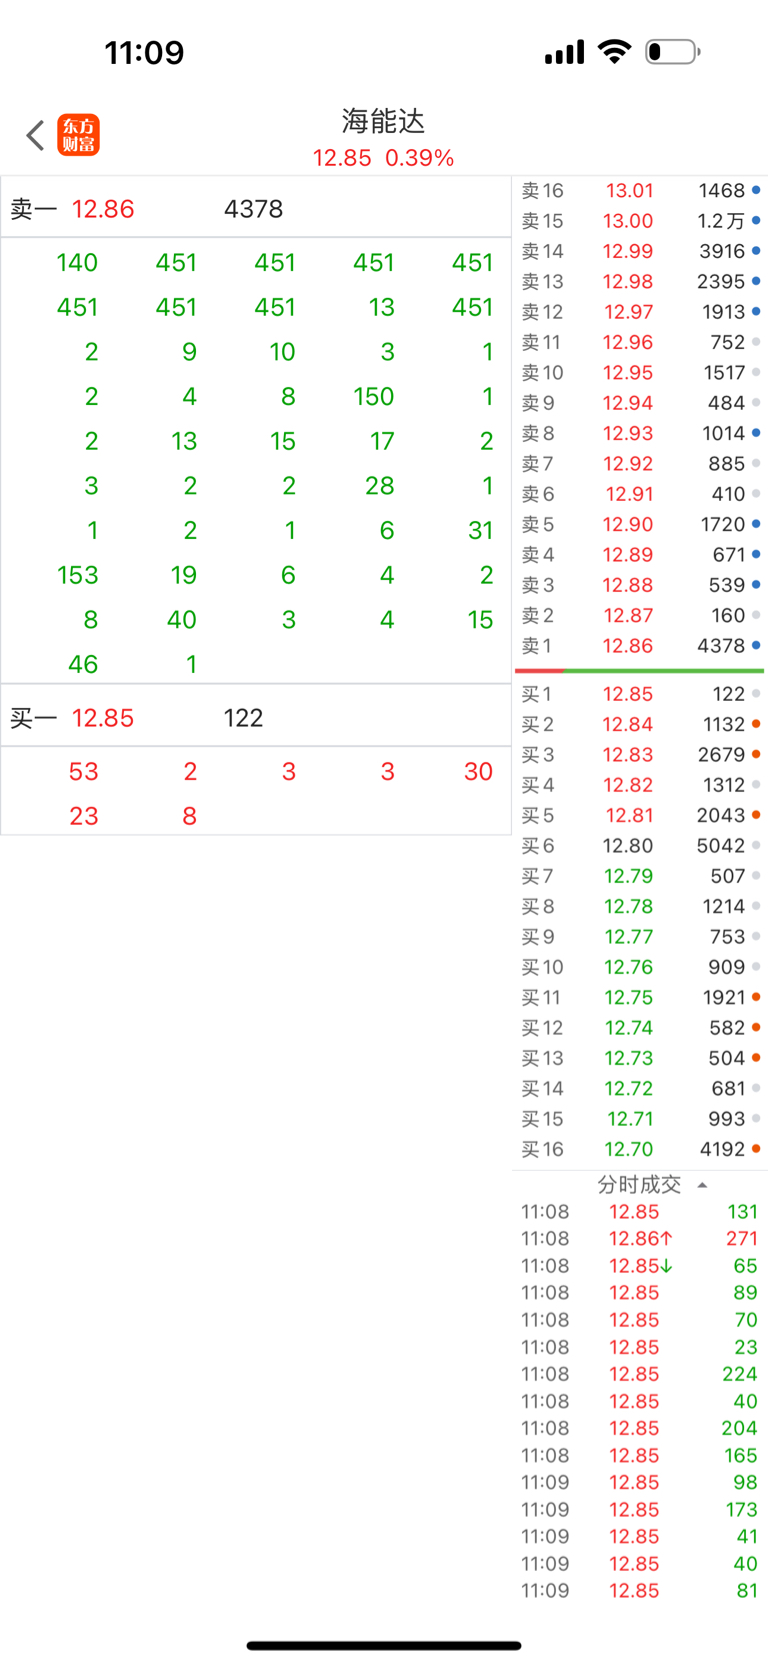Select the 卖12 12.97 row
Viewport: 768px width, 1665px height.
(640, 312)
